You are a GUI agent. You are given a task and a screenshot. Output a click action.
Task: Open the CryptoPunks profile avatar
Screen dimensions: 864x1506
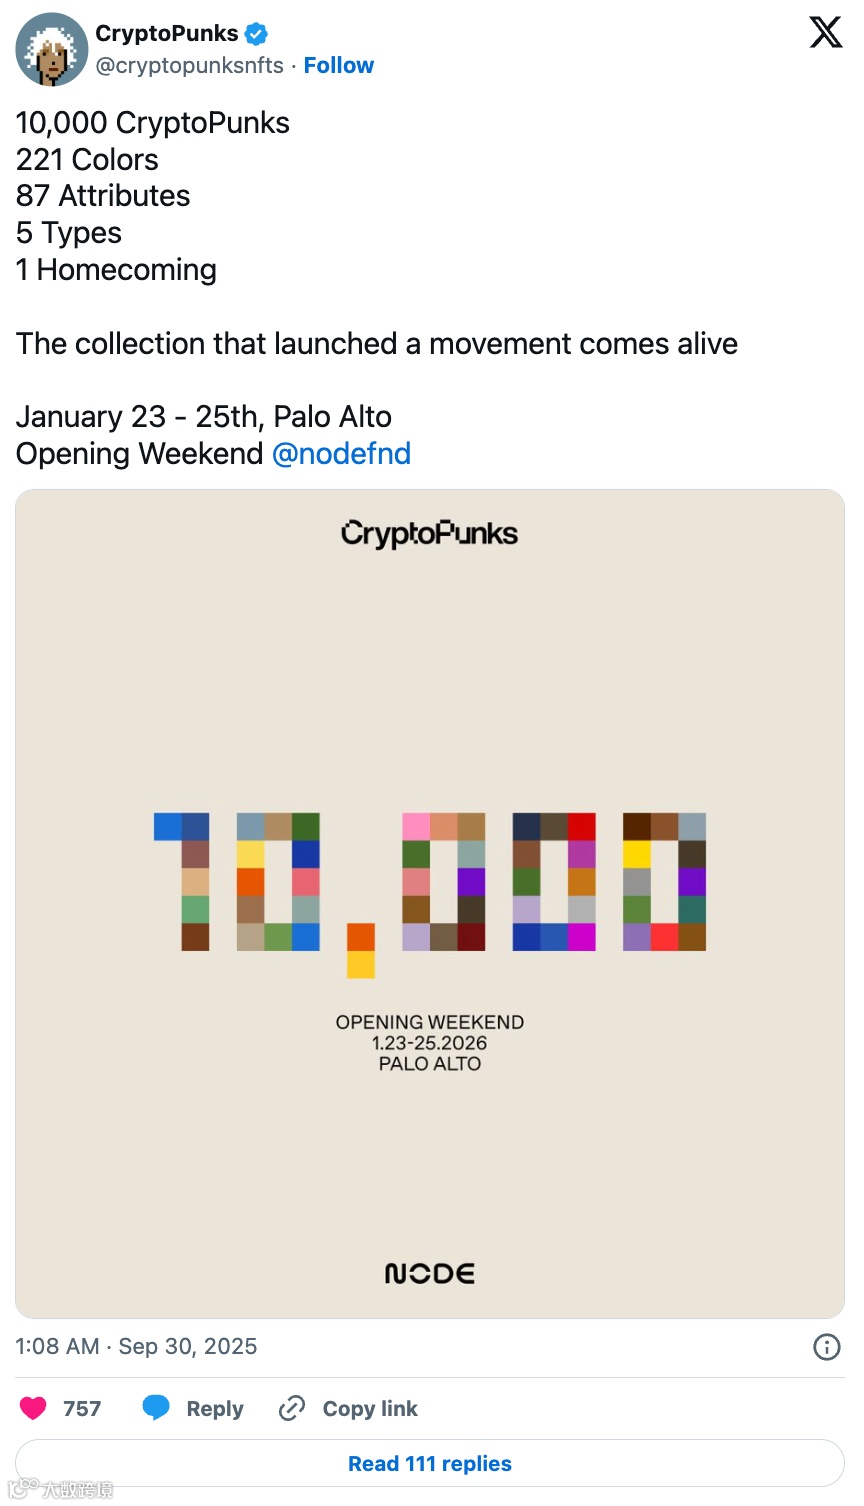click(x=52, y=49)
